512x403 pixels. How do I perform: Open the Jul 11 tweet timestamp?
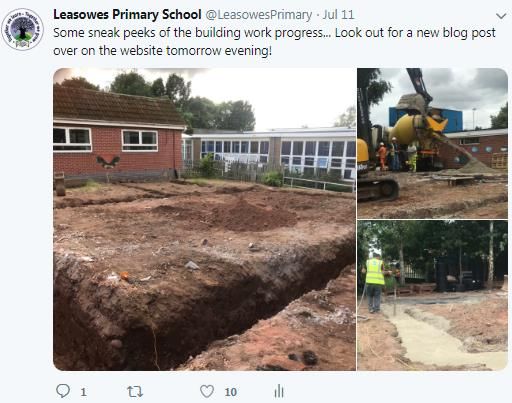338,15
